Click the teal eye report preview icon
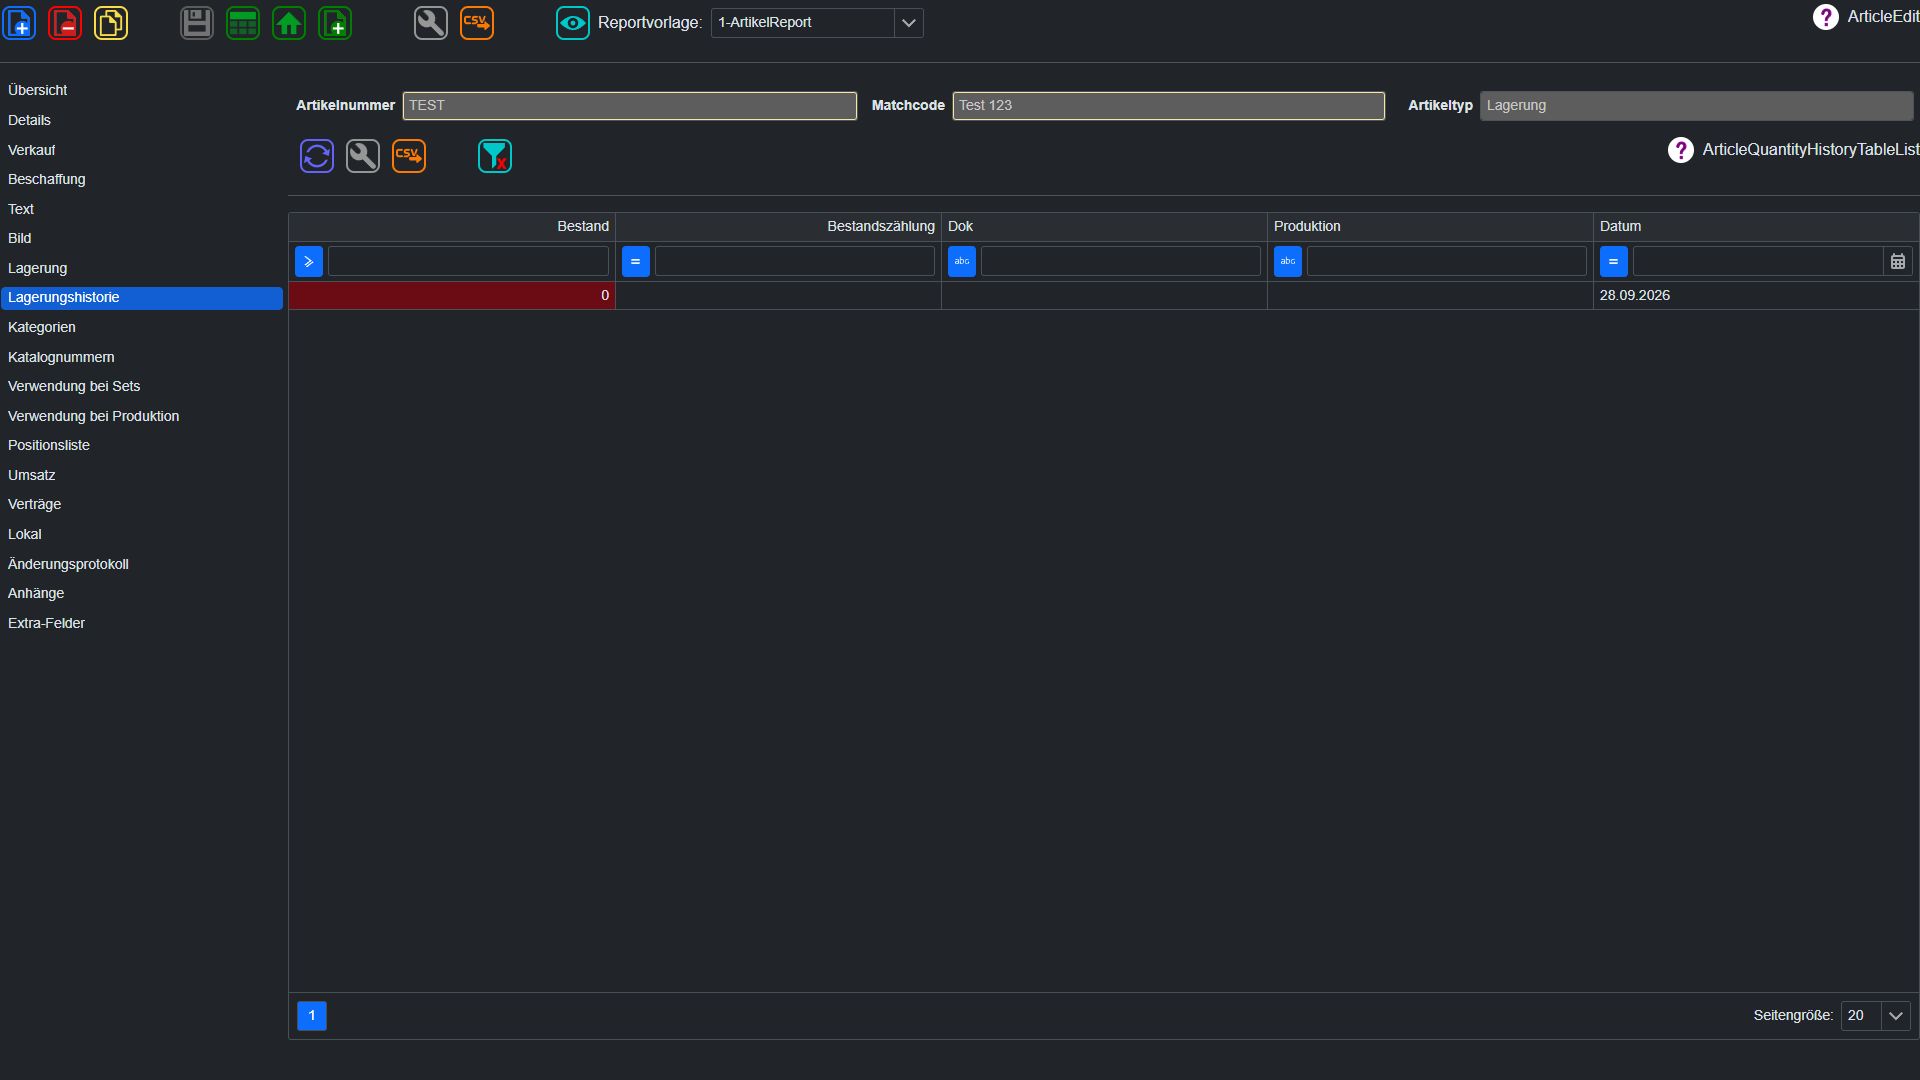The width and height of the screenshot is (1920, 1080). (x=573, y=23)
